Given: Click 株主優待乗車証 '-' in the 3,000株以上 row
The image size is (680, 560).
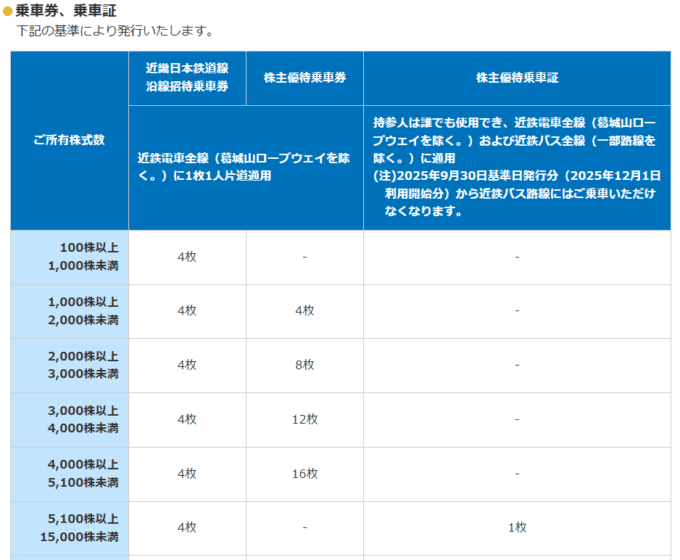Looking at the screenshot, I should point(517,419).
